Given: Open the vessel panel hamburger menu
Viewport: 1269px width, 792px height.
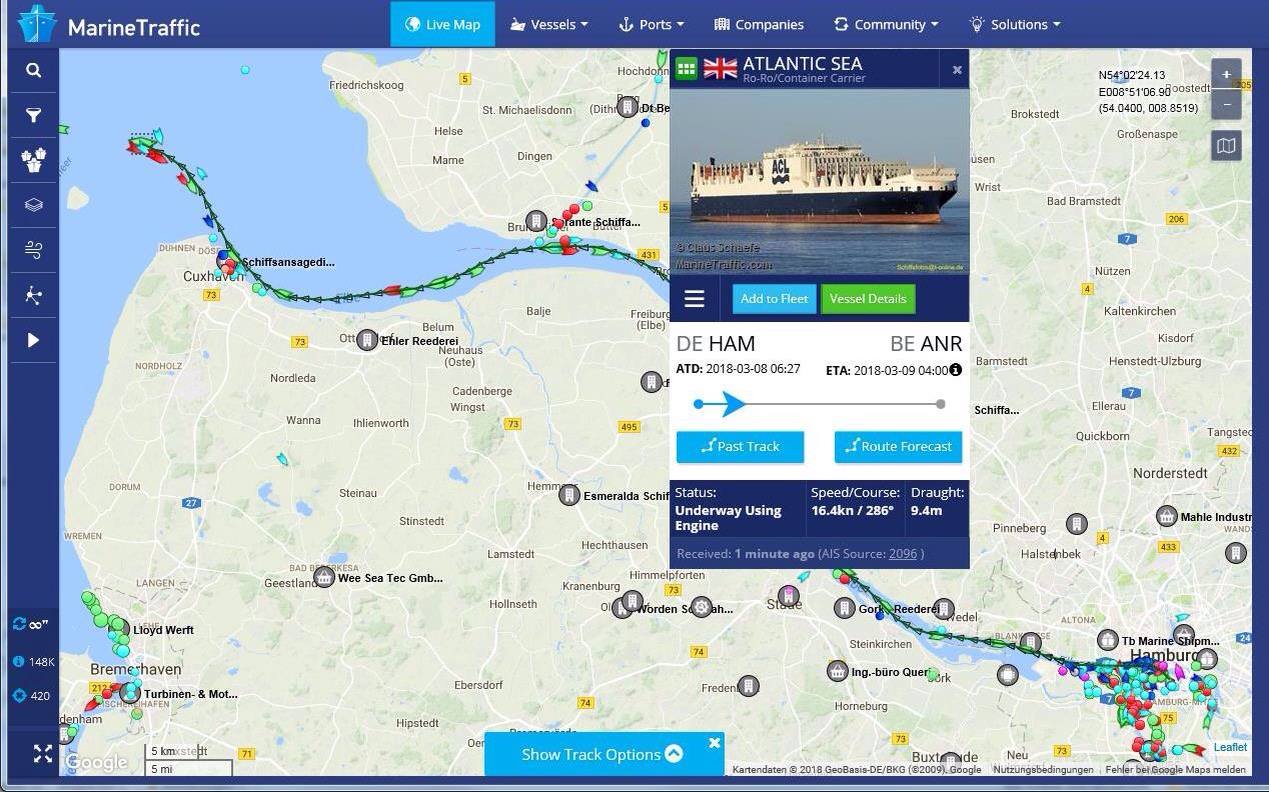Looking at the screenshot, I should [694, 299].
